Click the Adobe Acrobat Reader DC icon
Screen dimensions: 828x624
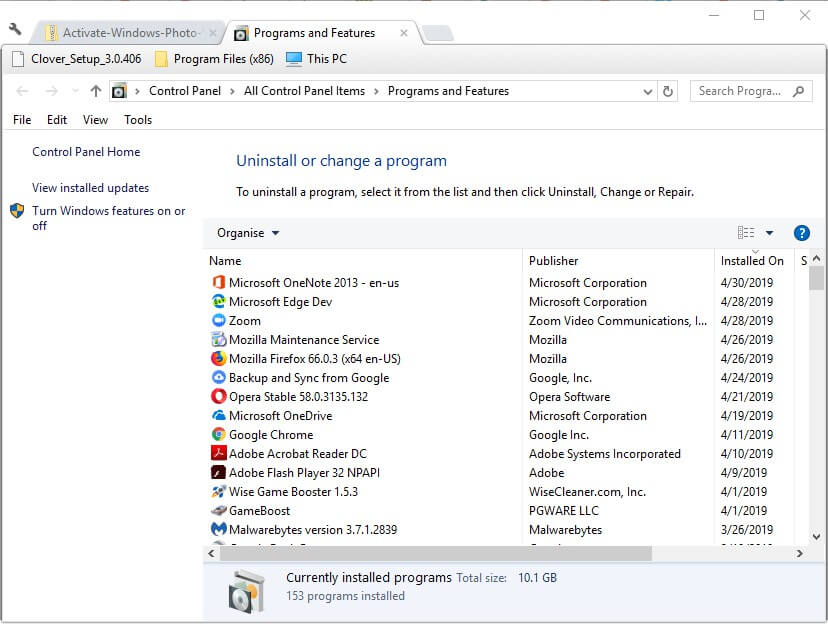[218, 453]
